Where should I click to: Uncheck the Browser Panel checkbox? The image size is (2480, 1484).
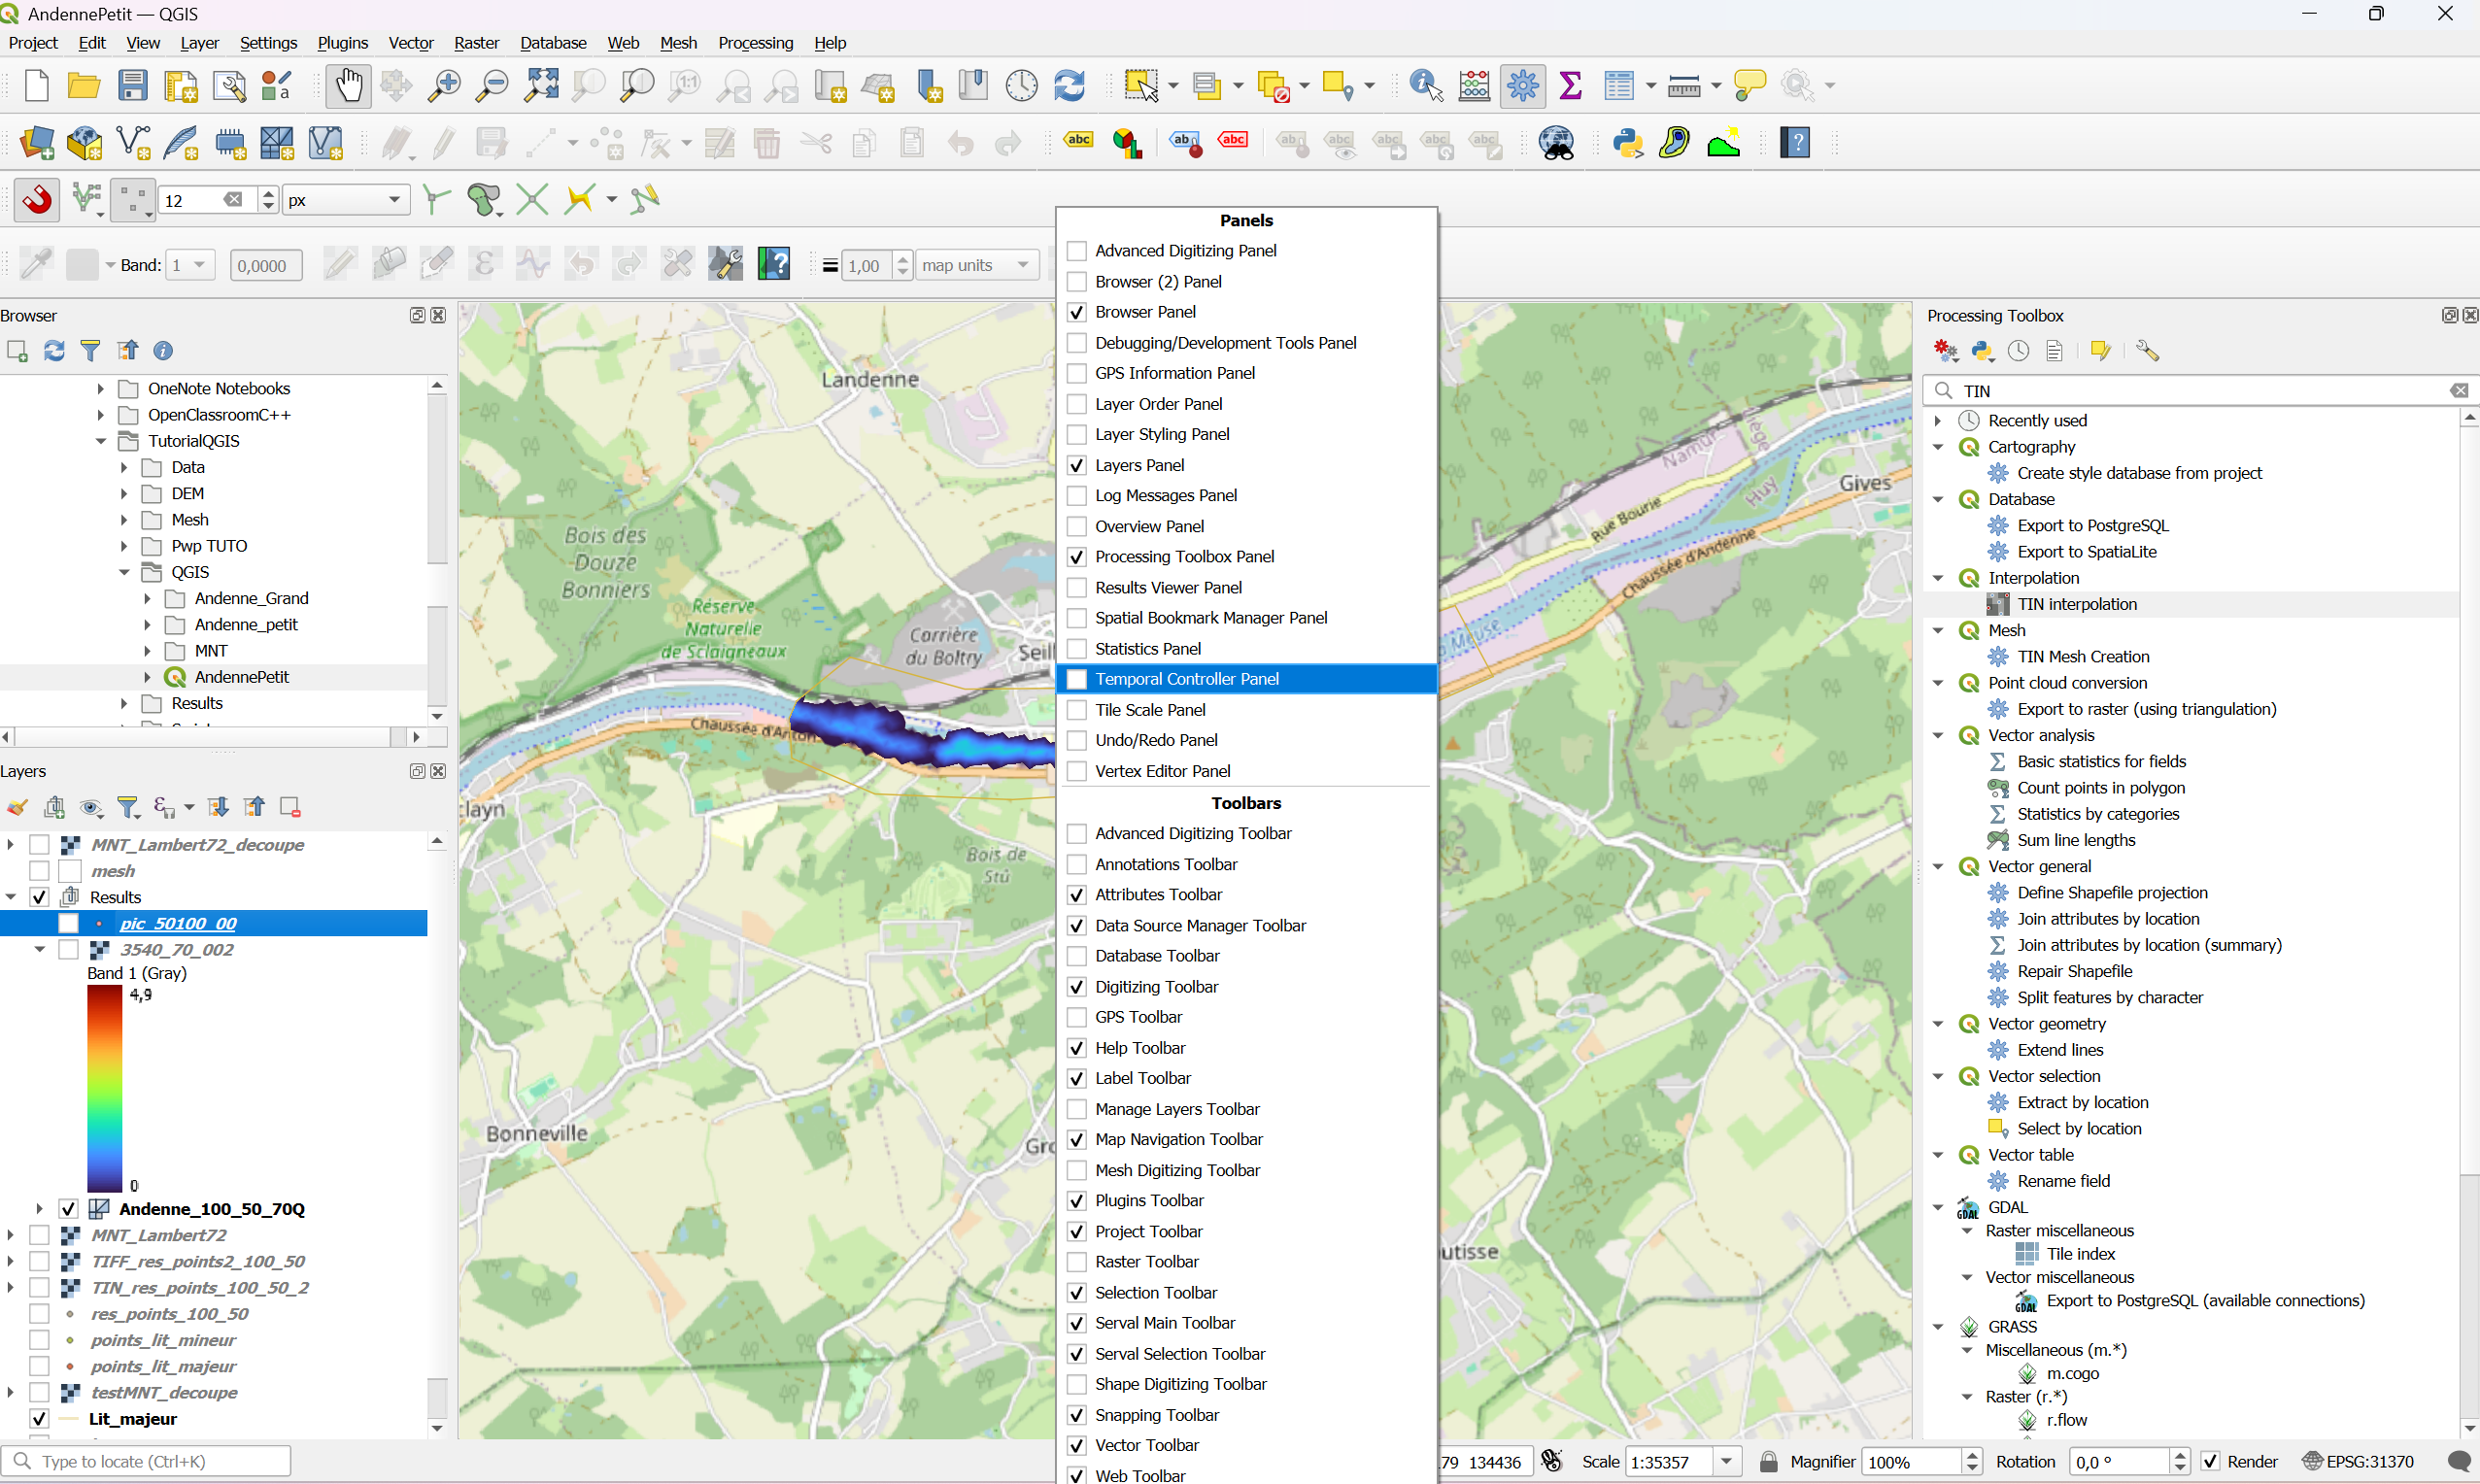1077,312
